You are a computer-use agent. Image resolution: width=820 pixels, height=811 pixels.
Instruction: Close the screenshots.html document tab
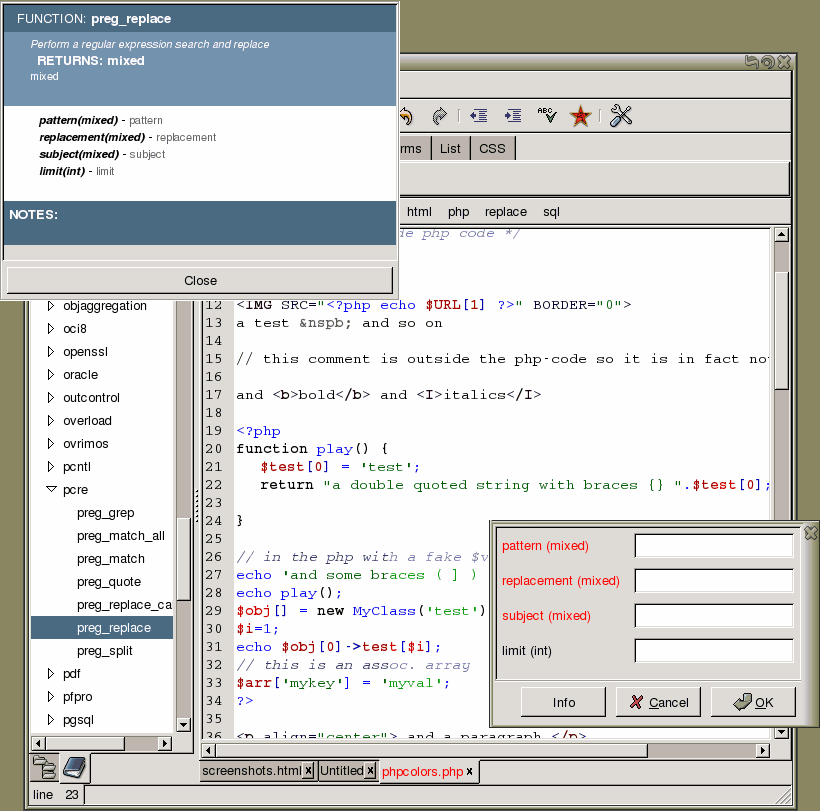pos(308,771)
